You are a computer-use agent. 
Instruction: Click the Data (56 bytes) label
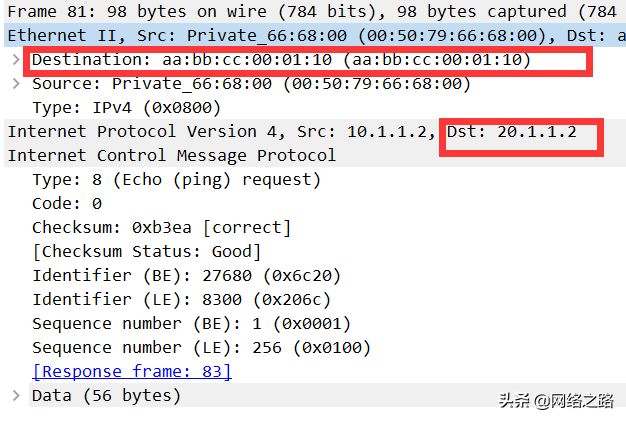click(x=107, y=395)
